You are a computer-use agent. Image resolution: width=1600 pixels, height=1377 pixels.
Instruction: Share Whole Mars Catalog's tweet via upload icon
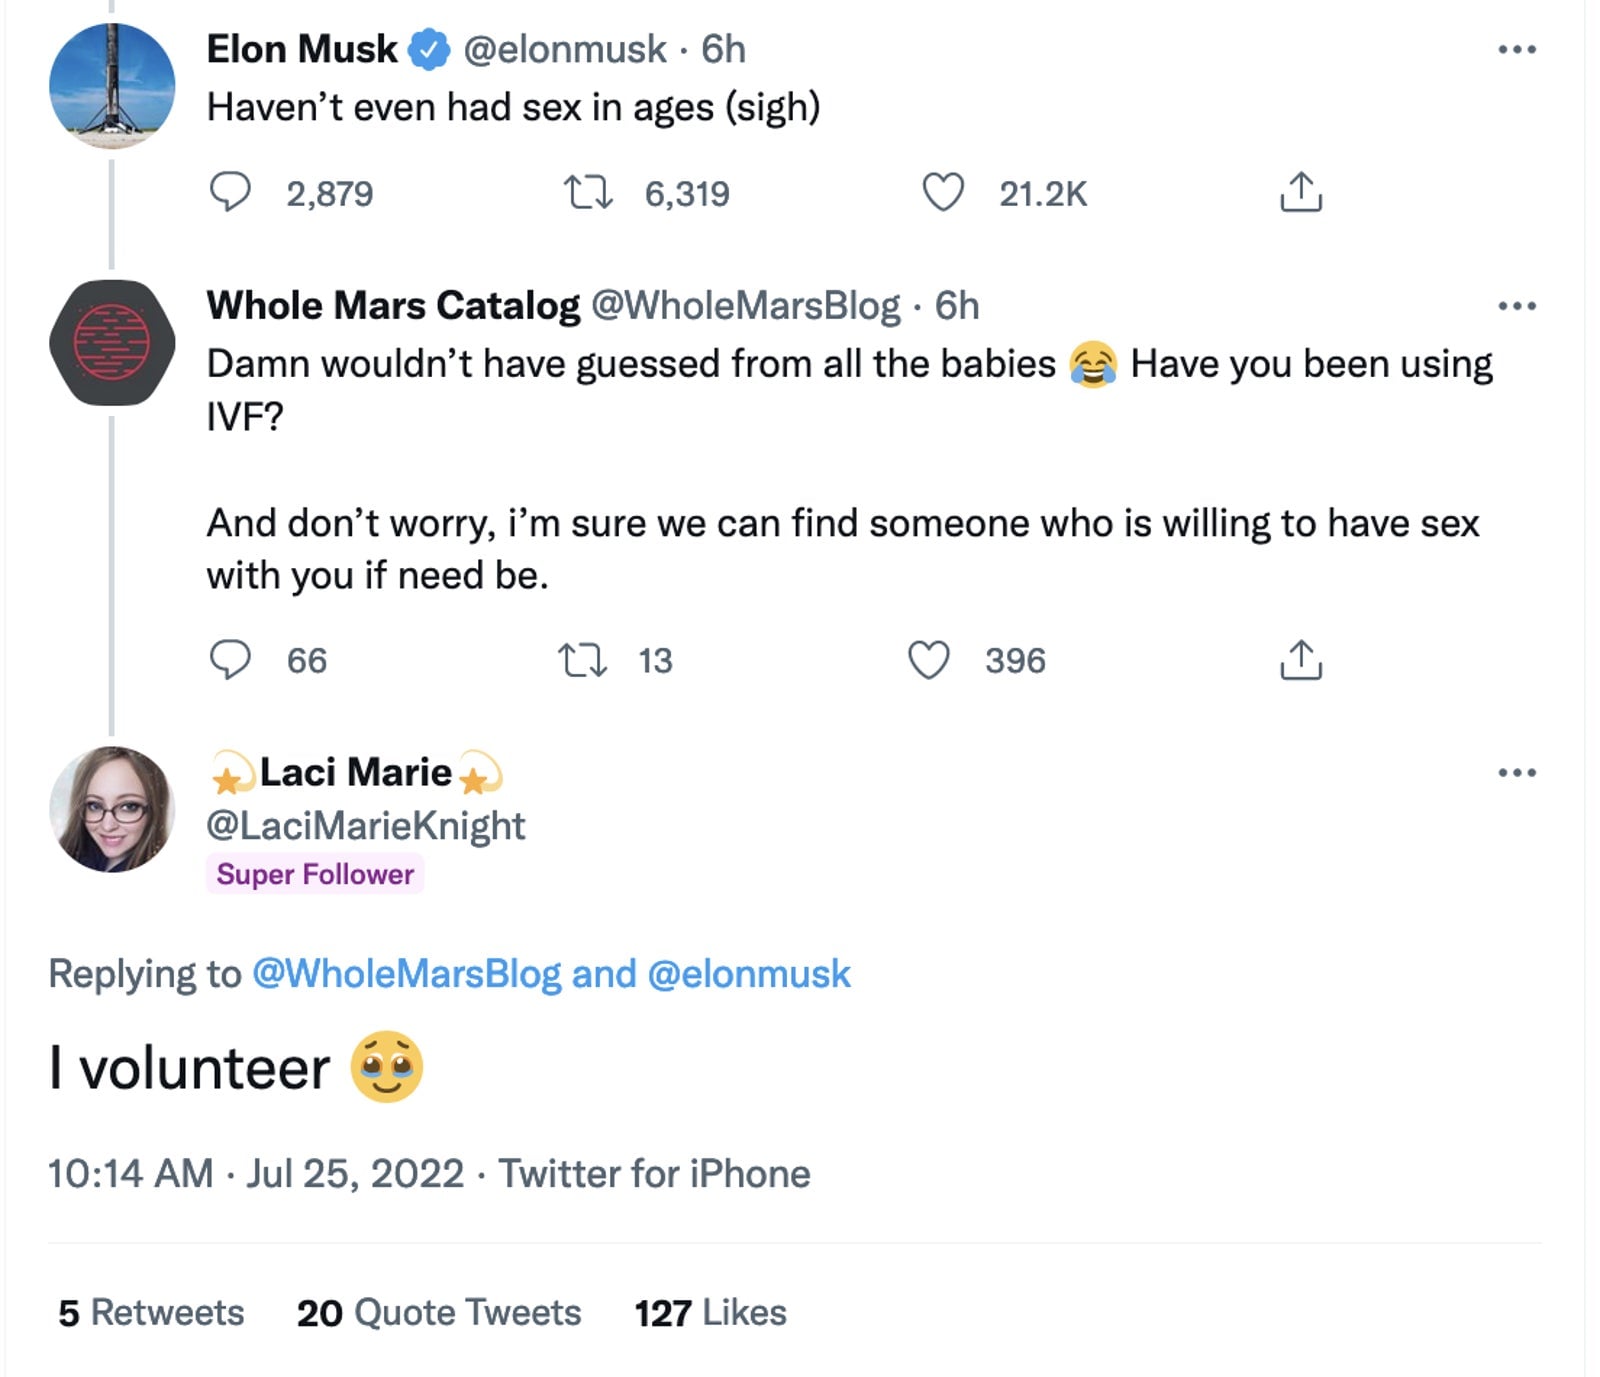(1303, 658)
